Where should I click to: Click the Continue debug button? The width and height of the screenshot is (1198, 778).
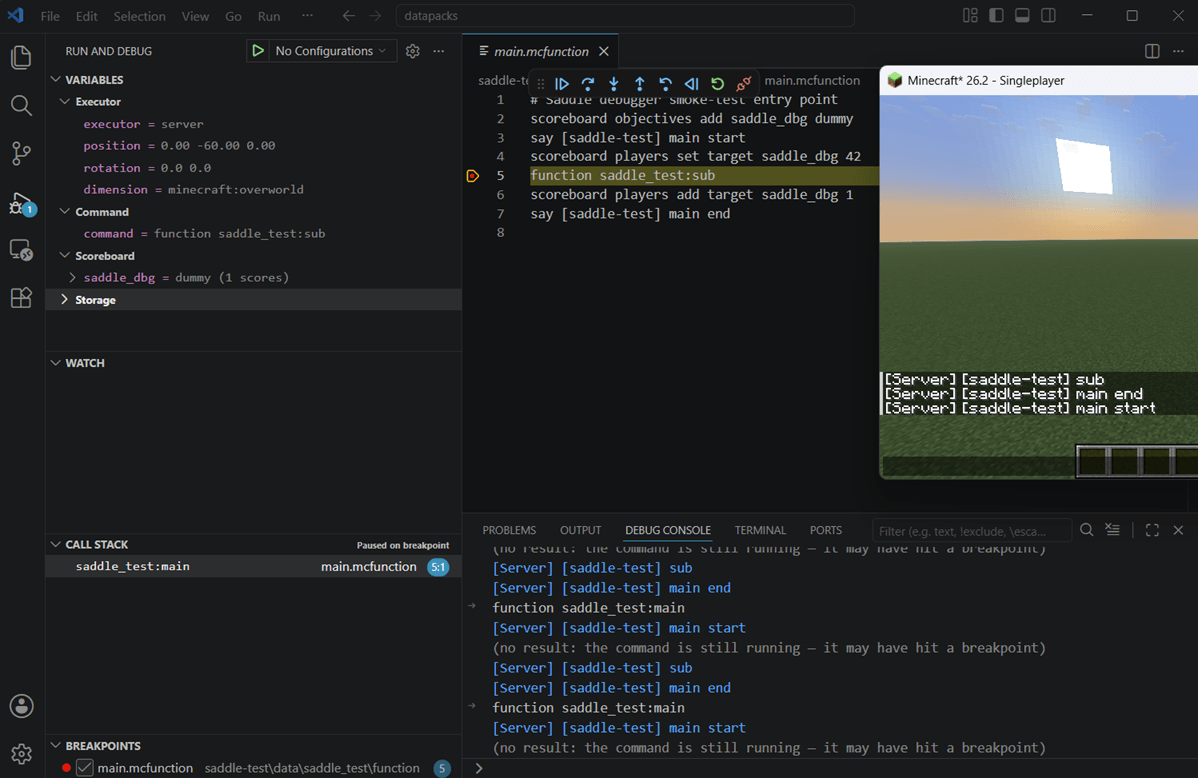coord(562,84)
